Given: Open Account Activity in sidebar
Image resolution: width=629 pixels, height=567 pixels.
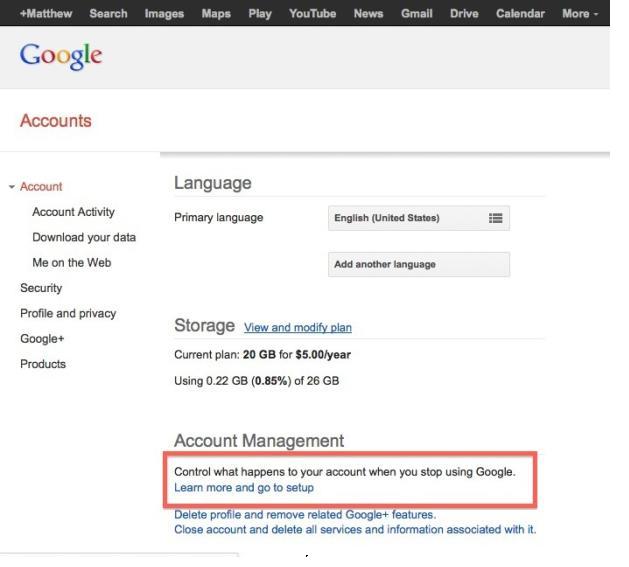Looking at the screenshot, I should (x=73, y=212).
